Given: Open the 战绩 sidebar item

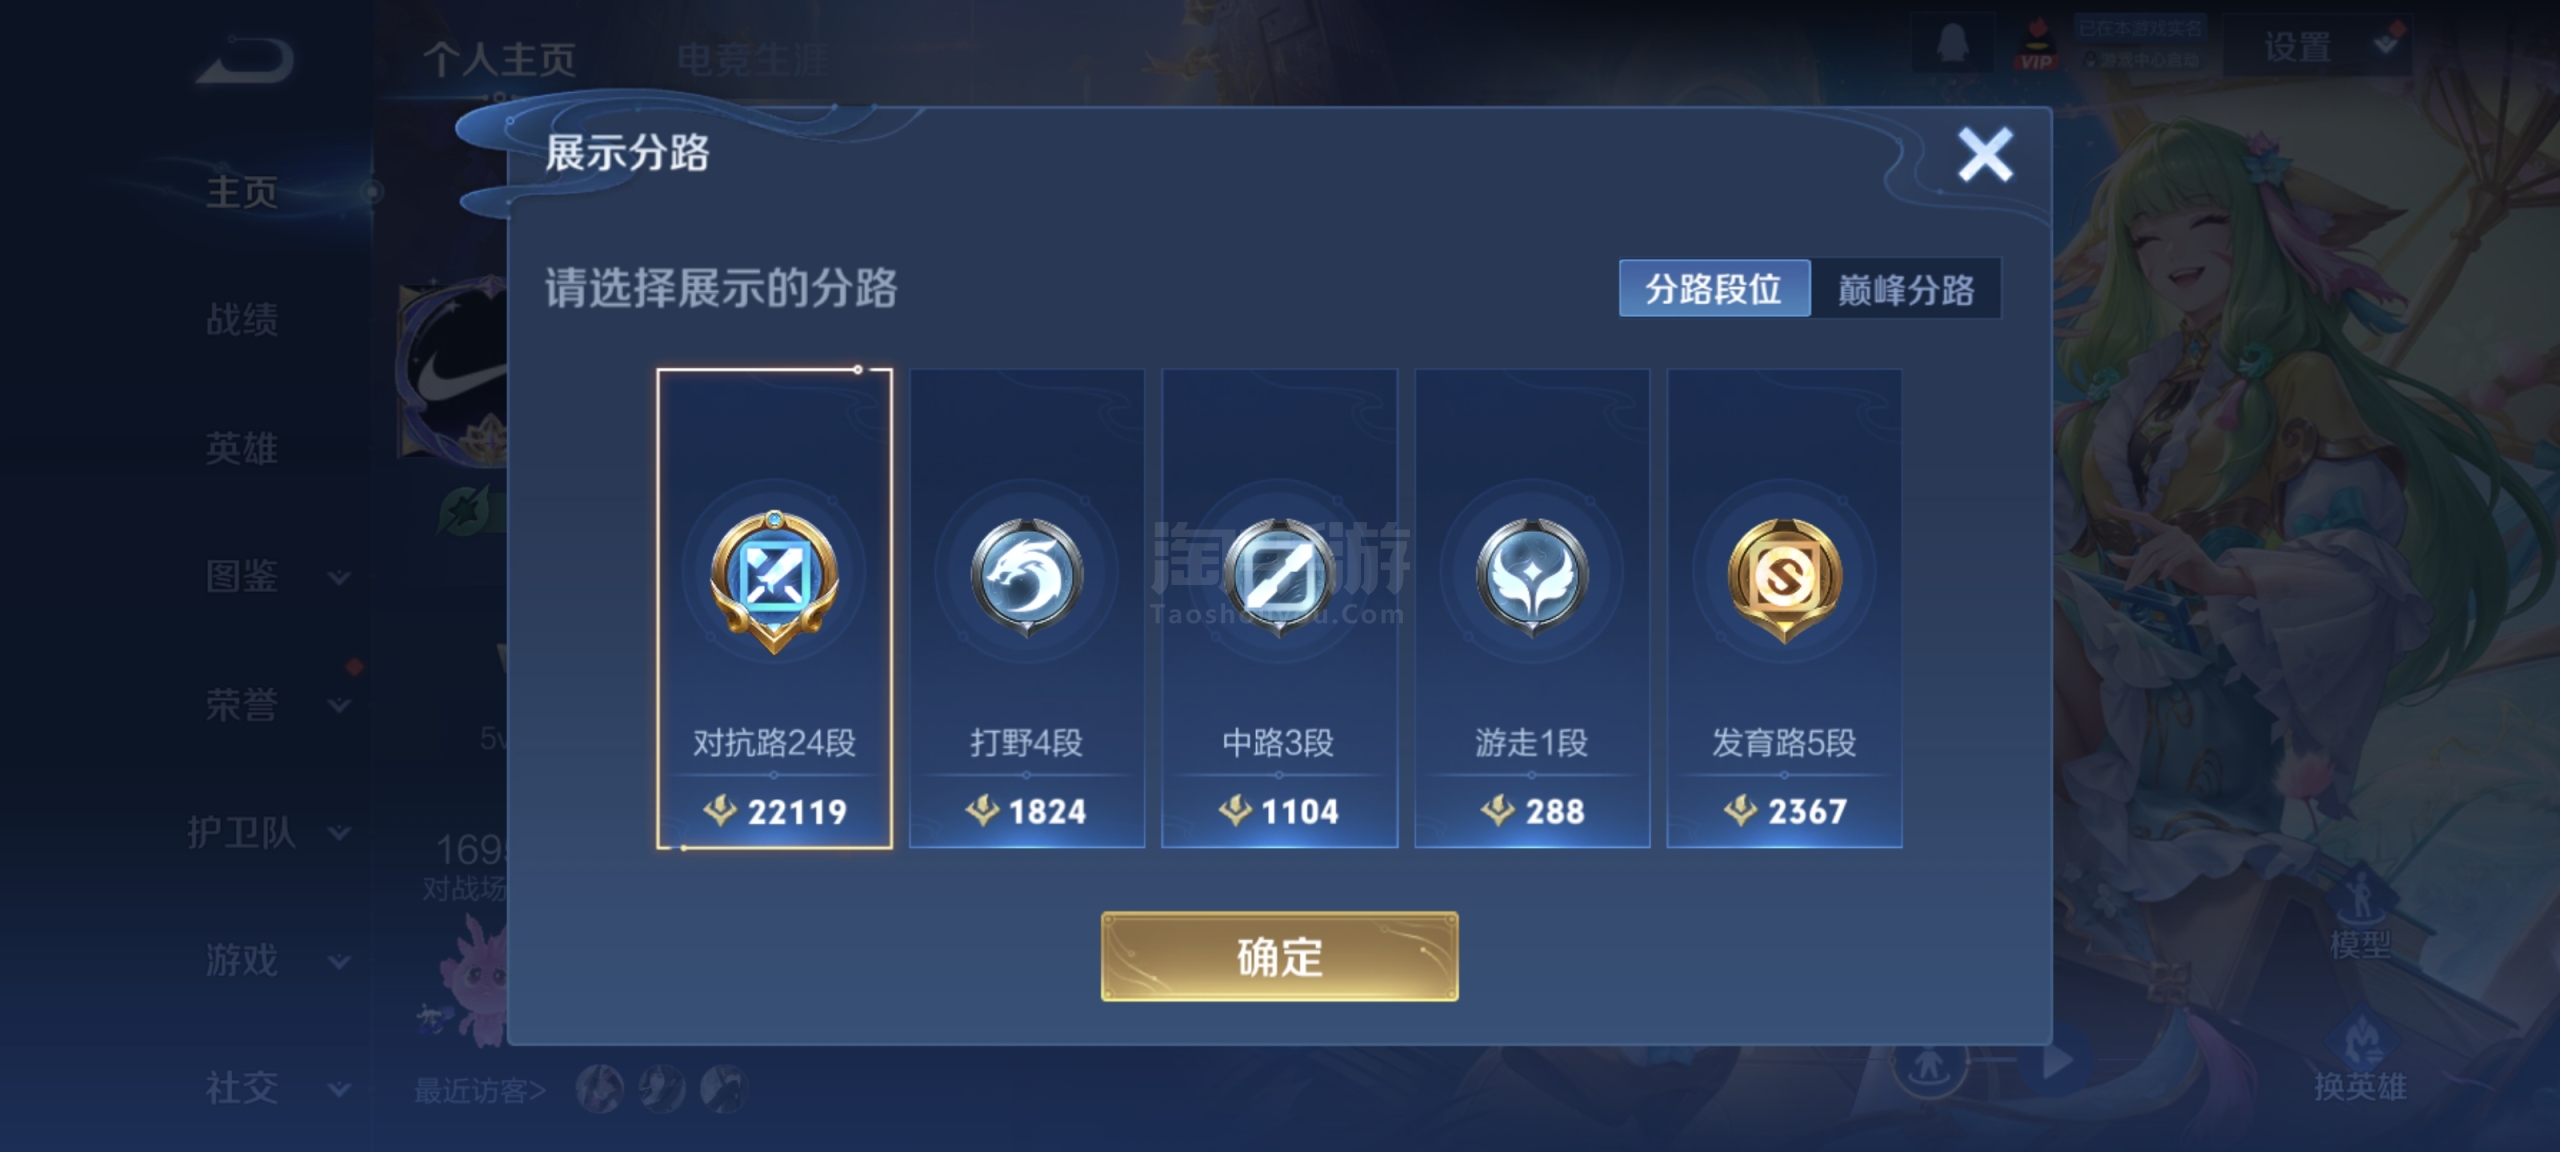Looking at the screenshot, I should tap(242, 320).
